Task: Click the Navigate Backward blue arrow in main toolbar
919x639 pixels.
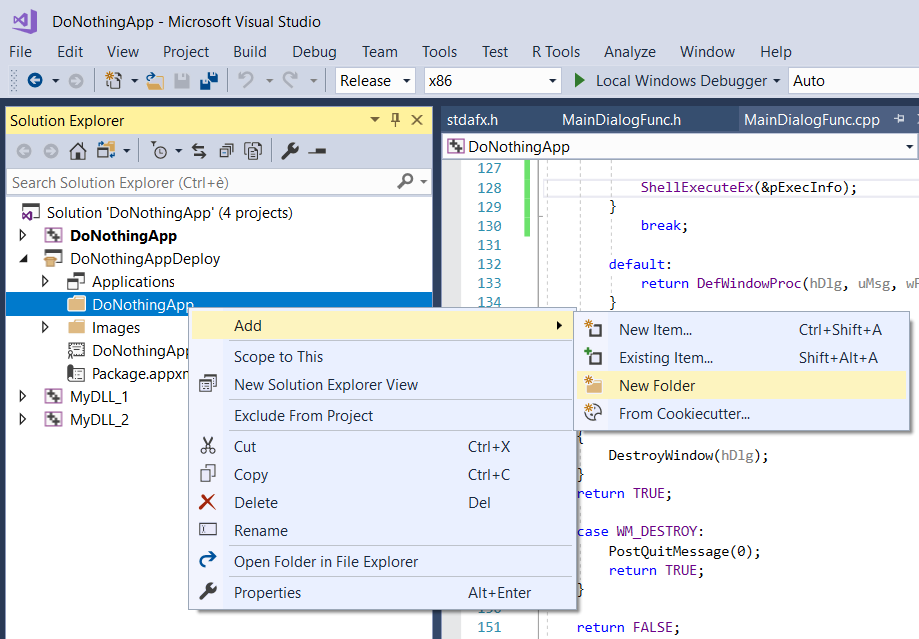Action: pos(35,80)
